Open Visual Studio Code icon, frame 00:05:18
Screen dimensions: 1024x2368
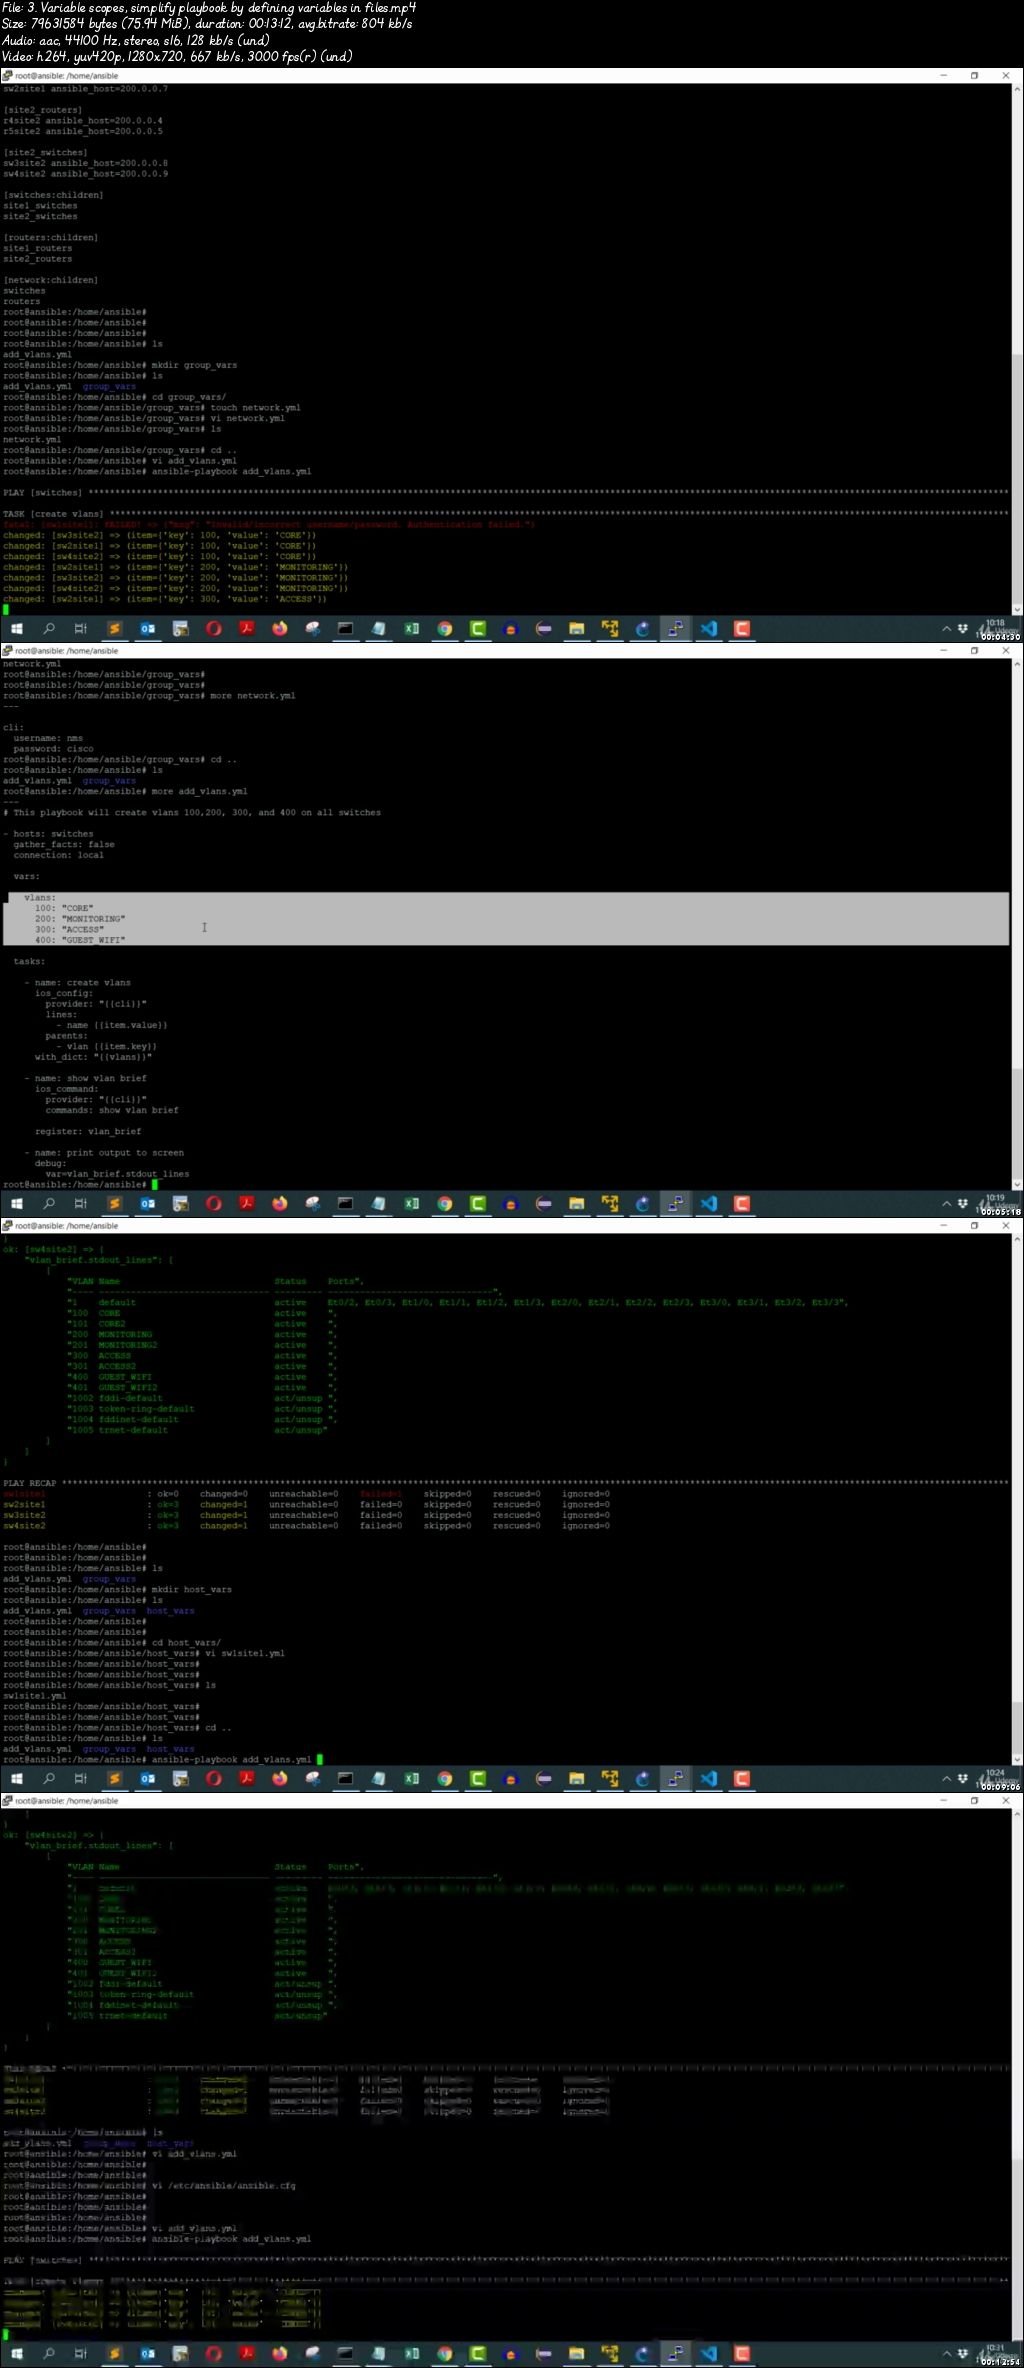click(708, 1204)
